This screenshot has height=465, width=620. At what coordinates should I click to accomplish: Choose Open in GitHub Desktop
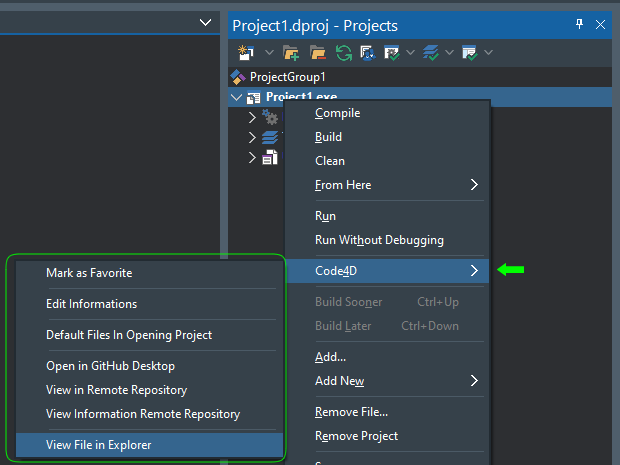[x=149, y=366]
